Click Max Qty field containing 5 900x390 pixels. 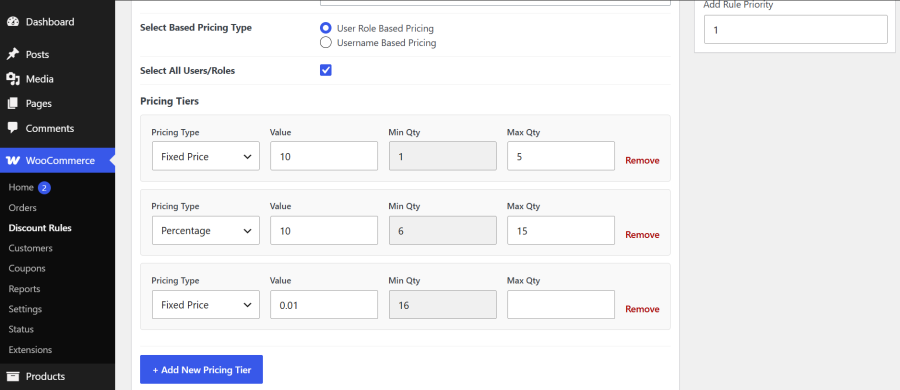561,156
